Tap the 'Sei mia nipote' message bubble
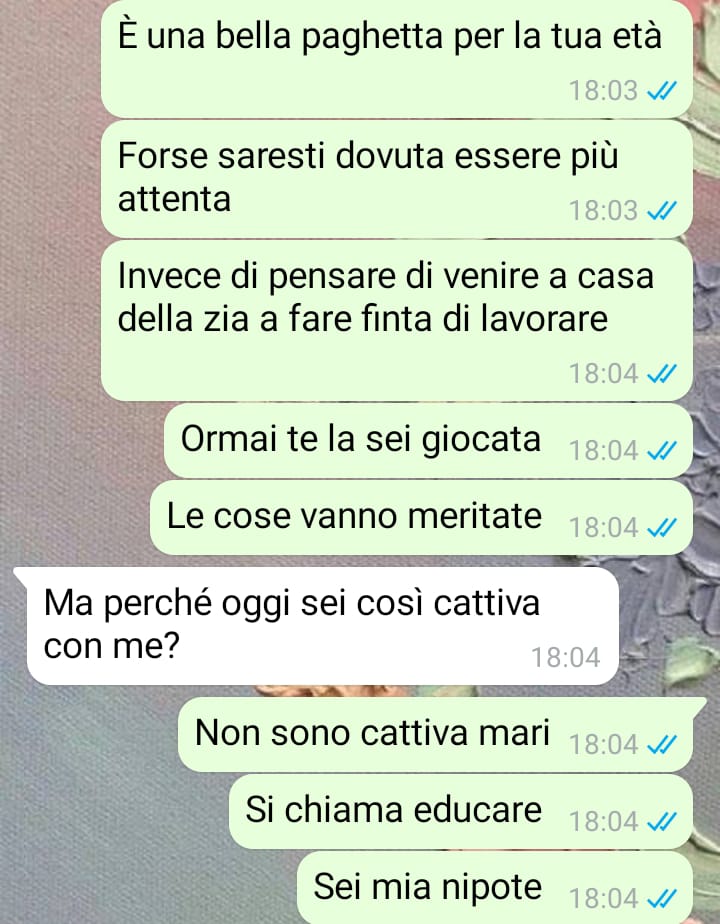The image size is (720, 924). pos(495,888)
